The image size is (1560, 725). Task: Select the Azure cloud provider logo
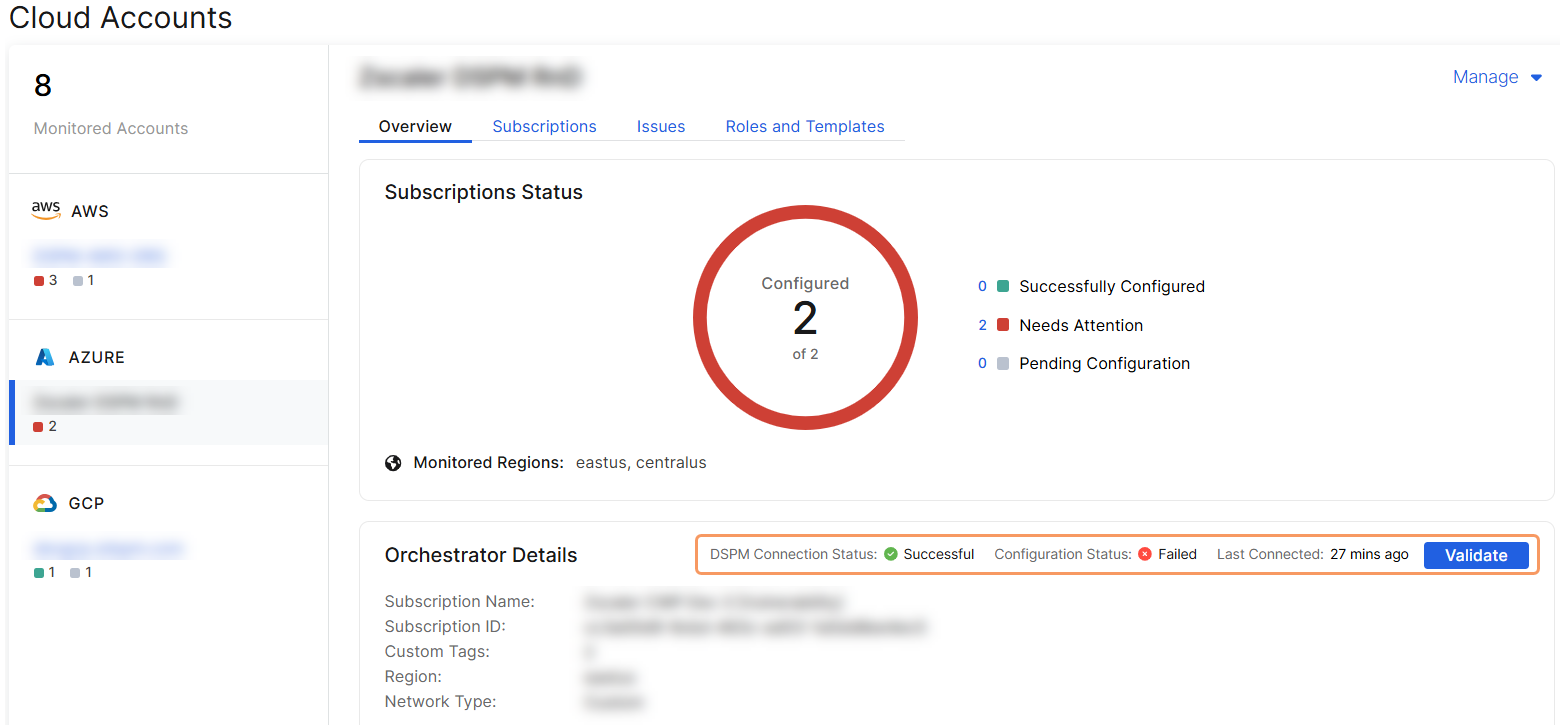pyautogui.click(x=46, y=356)
